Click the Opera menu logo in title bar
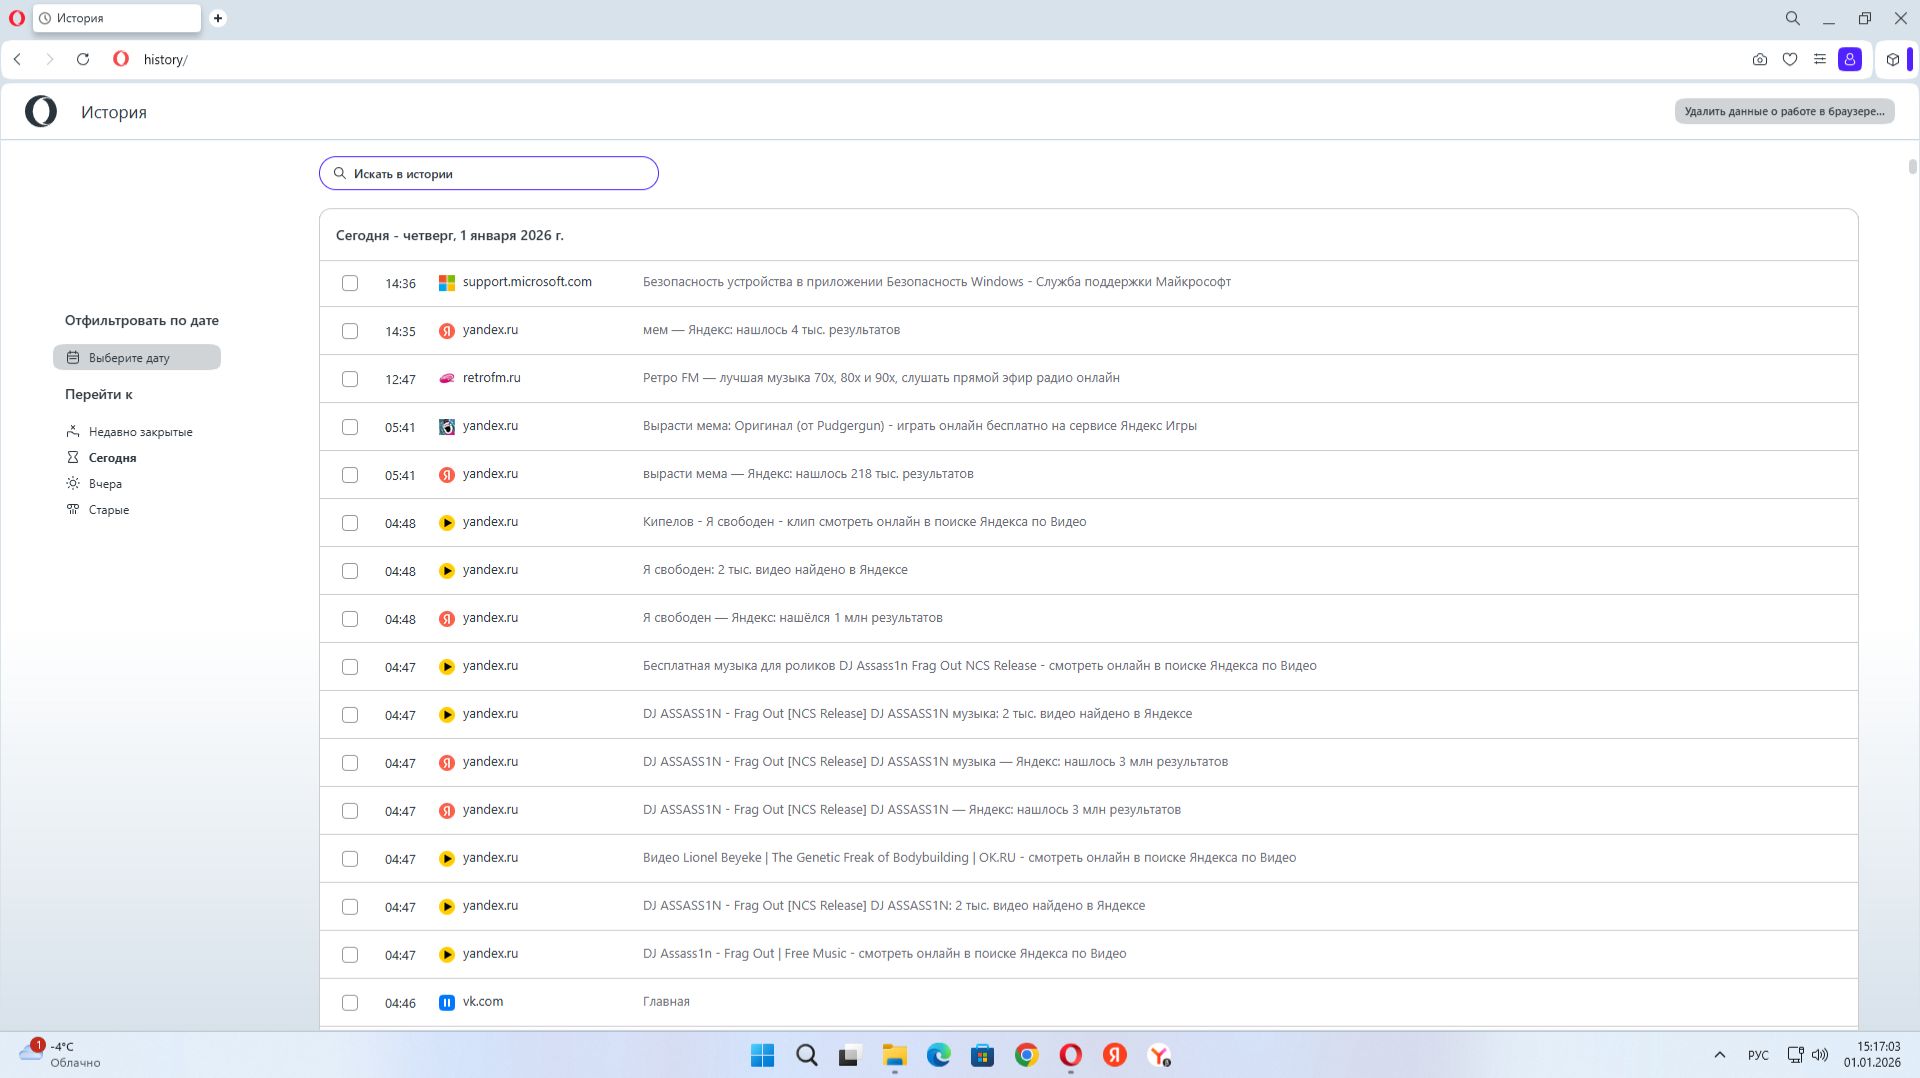 [x=17, y=18]
